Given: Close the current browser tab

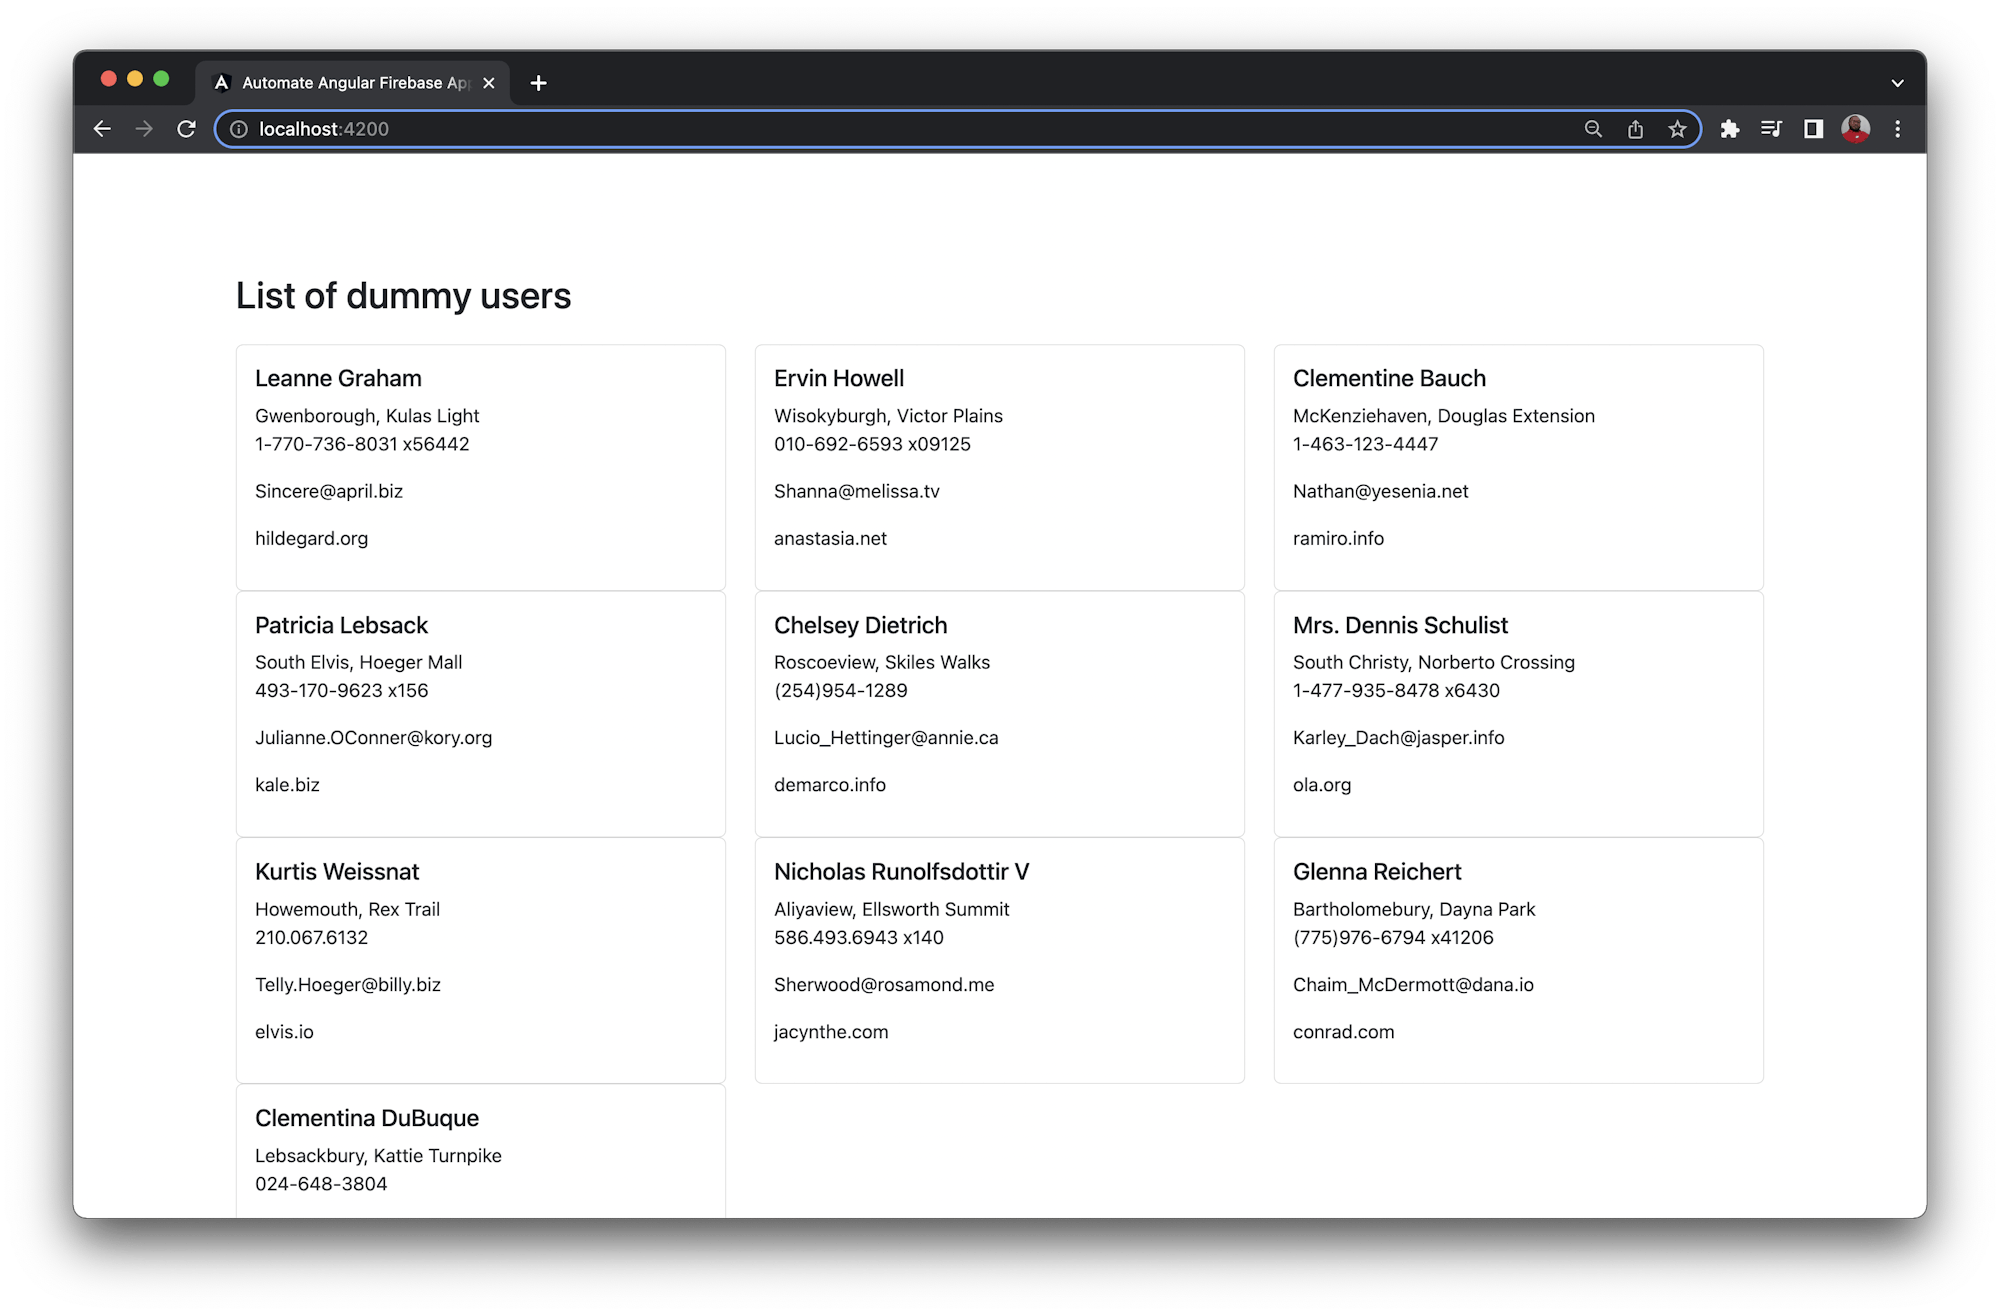Looking at the screenshot, I should (489, 83).
